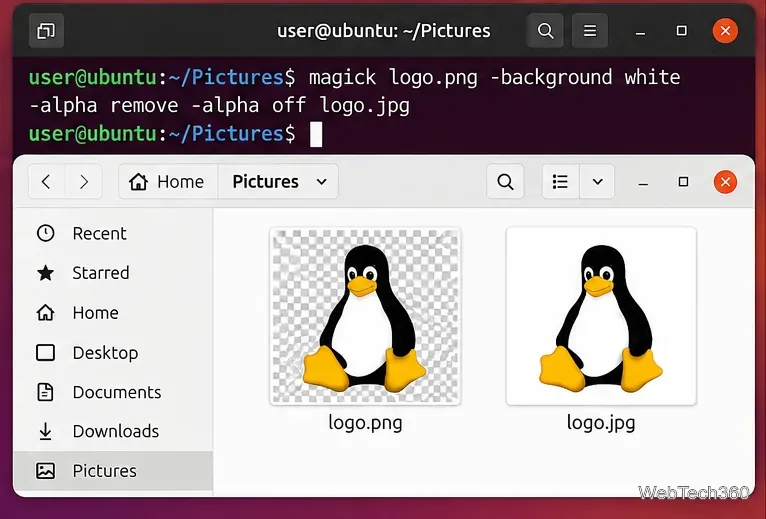Select the logo.png thumbnail
766x519 pixels.
click(x=365, y=317)
